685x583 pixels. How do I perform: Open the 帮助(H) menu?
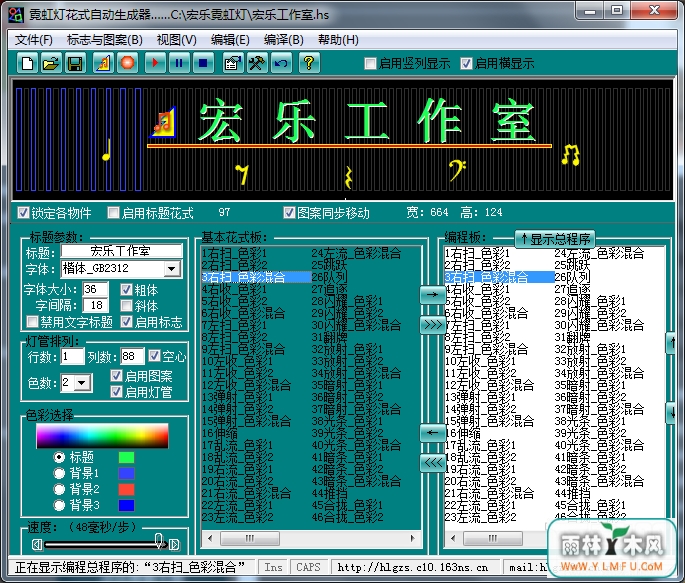(338, 40)
